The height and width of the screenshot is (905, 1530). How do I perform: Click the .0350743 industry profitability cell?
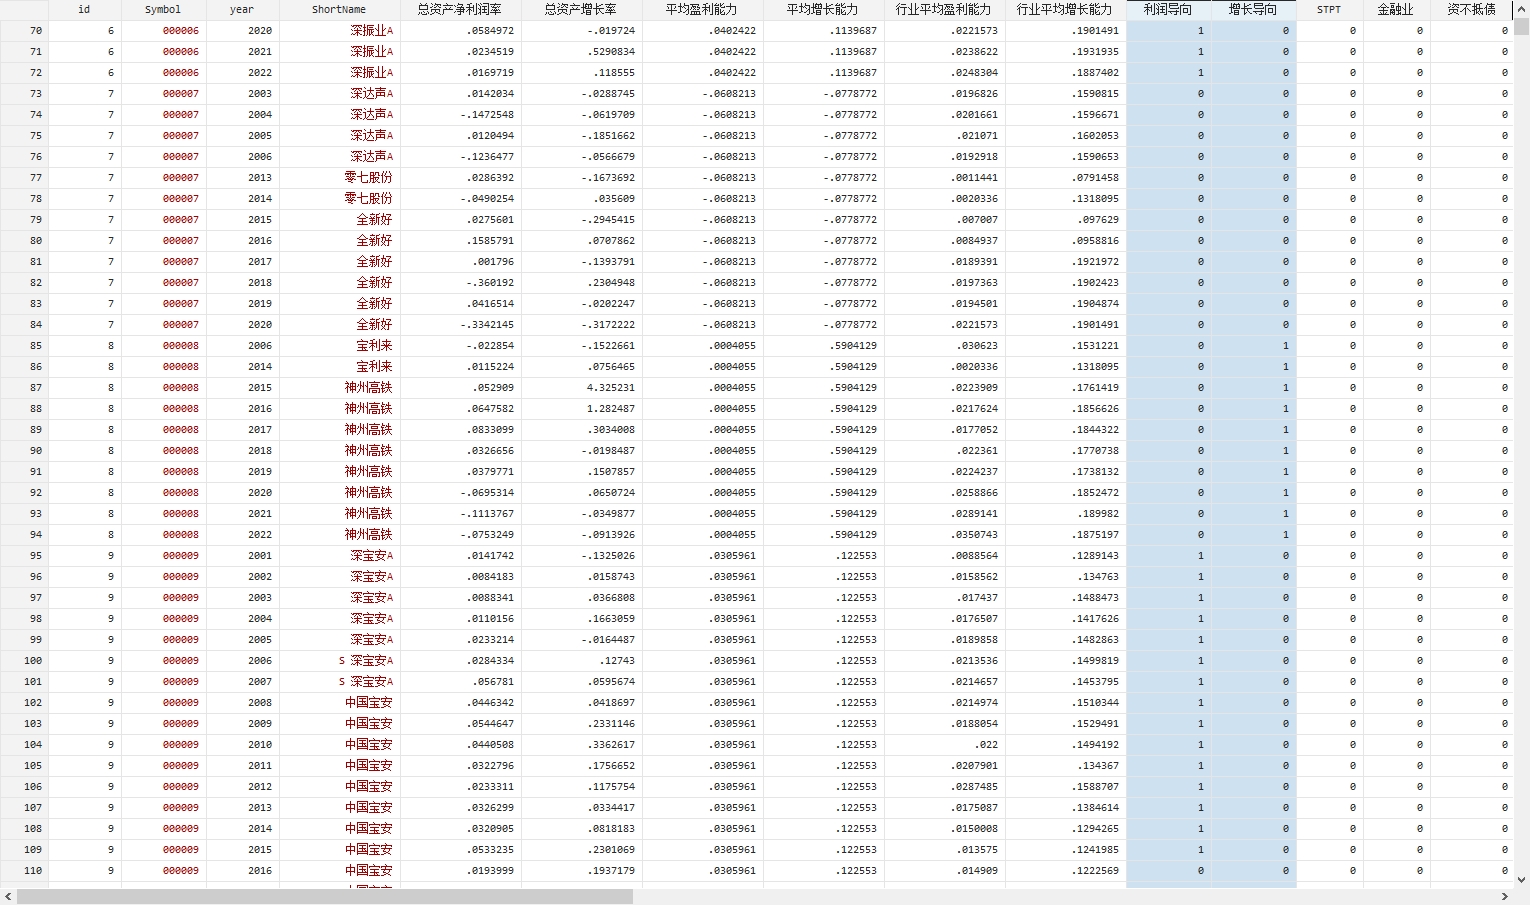pos(944,535)
